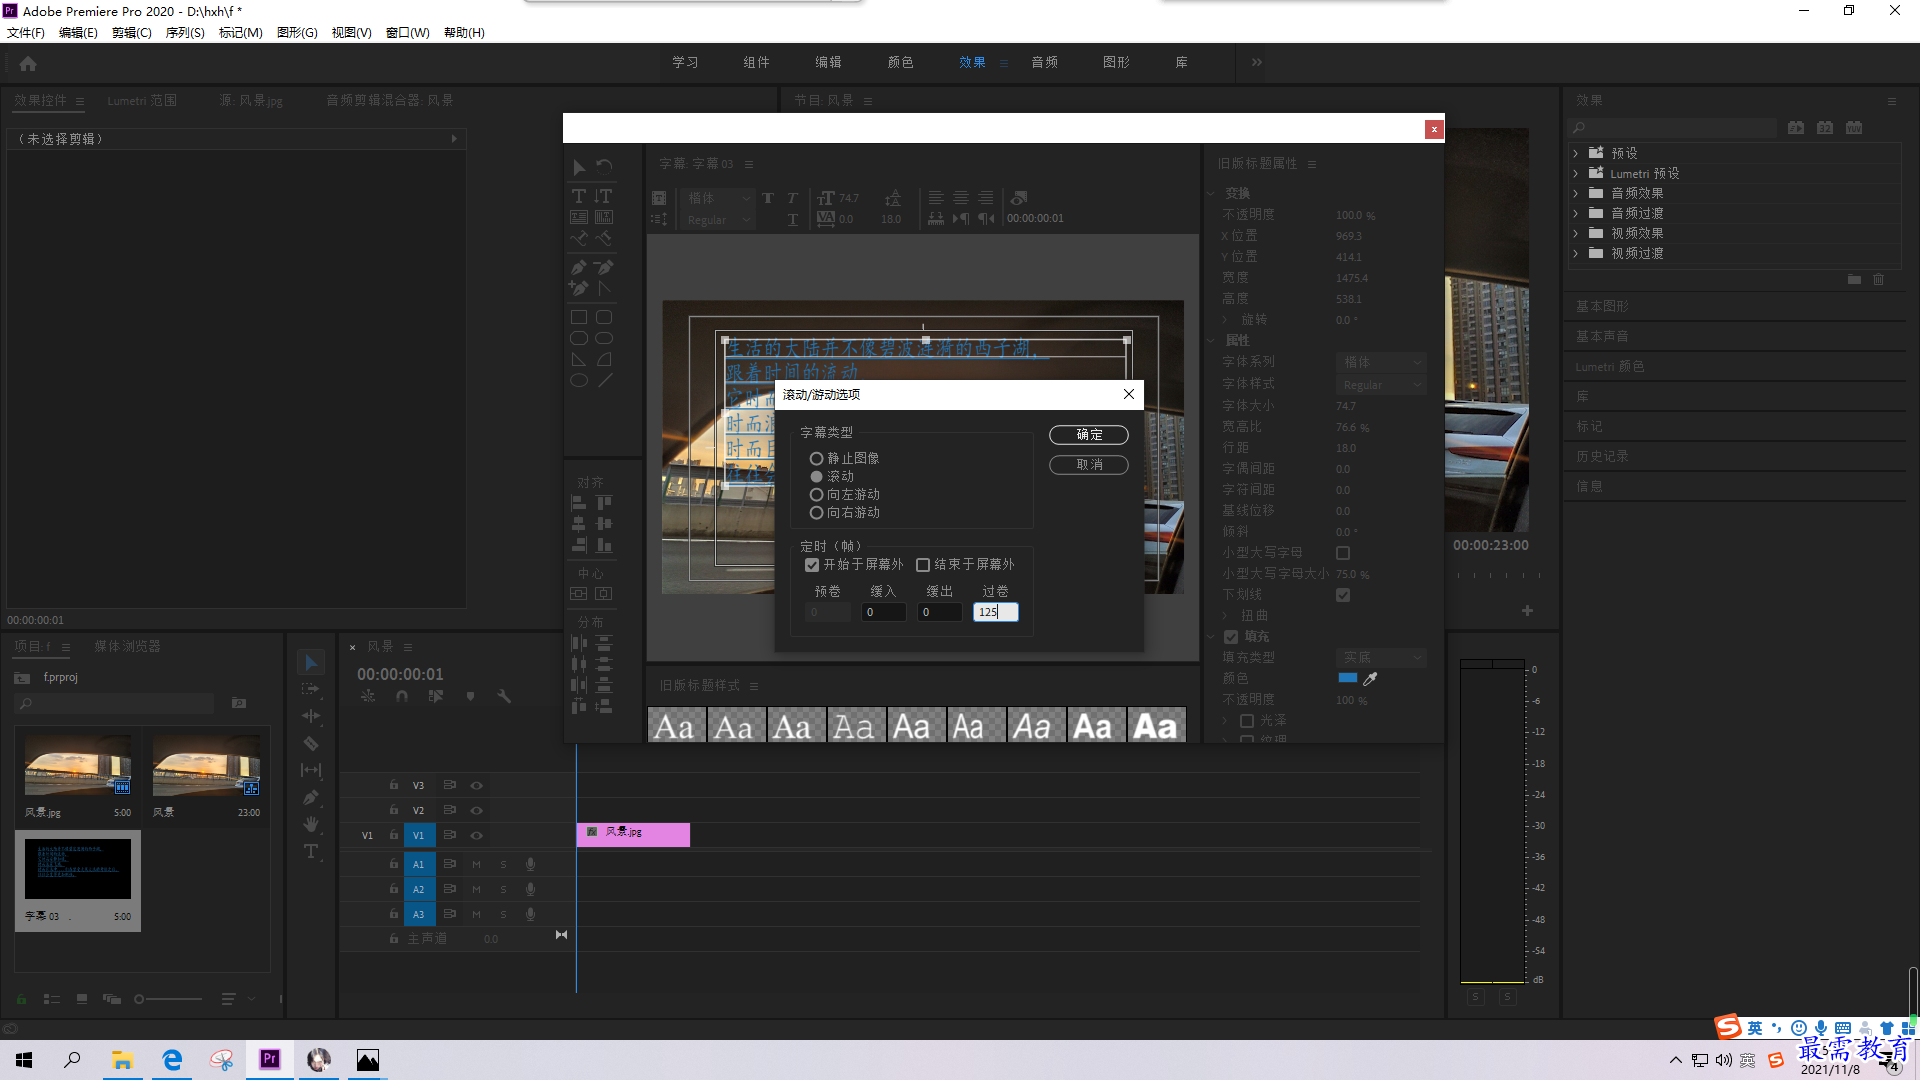Toggle the lock on track V2
Image resolution: width=1920 pixels, height=1080 pixels.
(x=394, y=810)
